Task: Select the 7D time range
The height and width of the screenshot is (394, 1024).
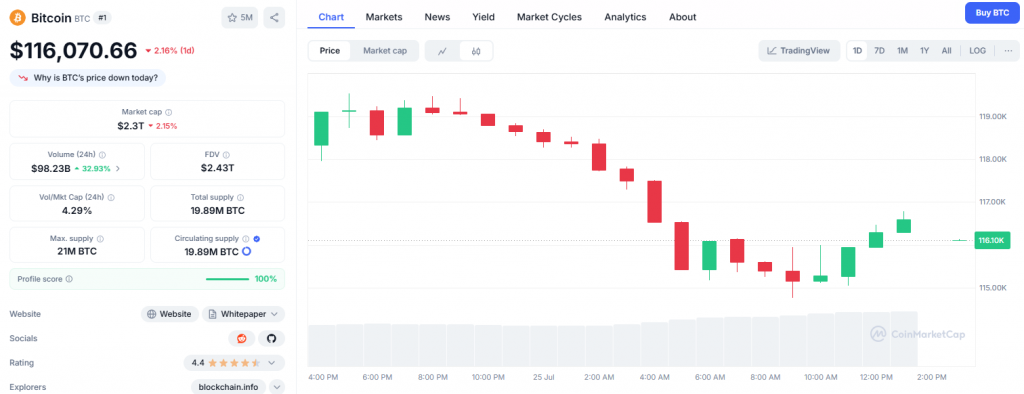Action: click(880, 50)
